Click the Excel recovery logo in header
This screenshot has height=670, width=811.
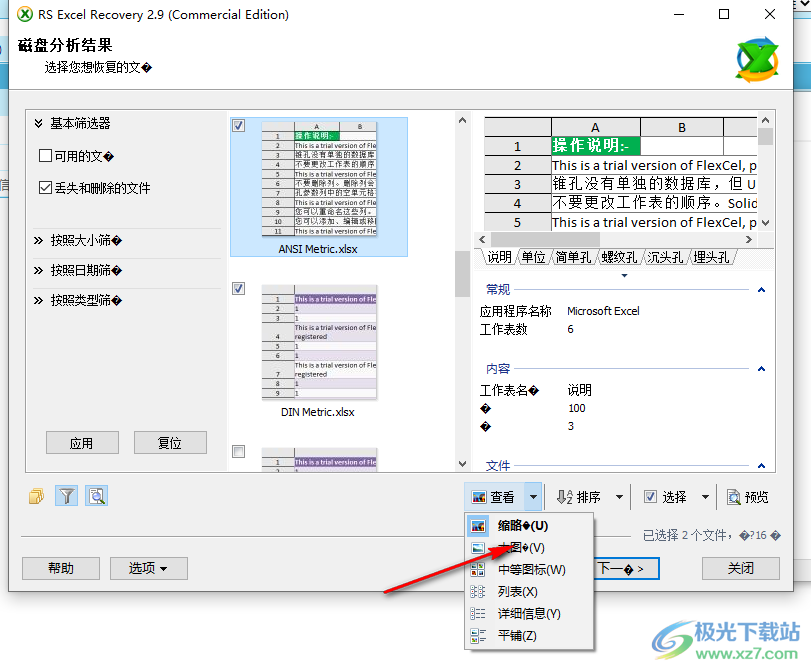click(757, 59)
